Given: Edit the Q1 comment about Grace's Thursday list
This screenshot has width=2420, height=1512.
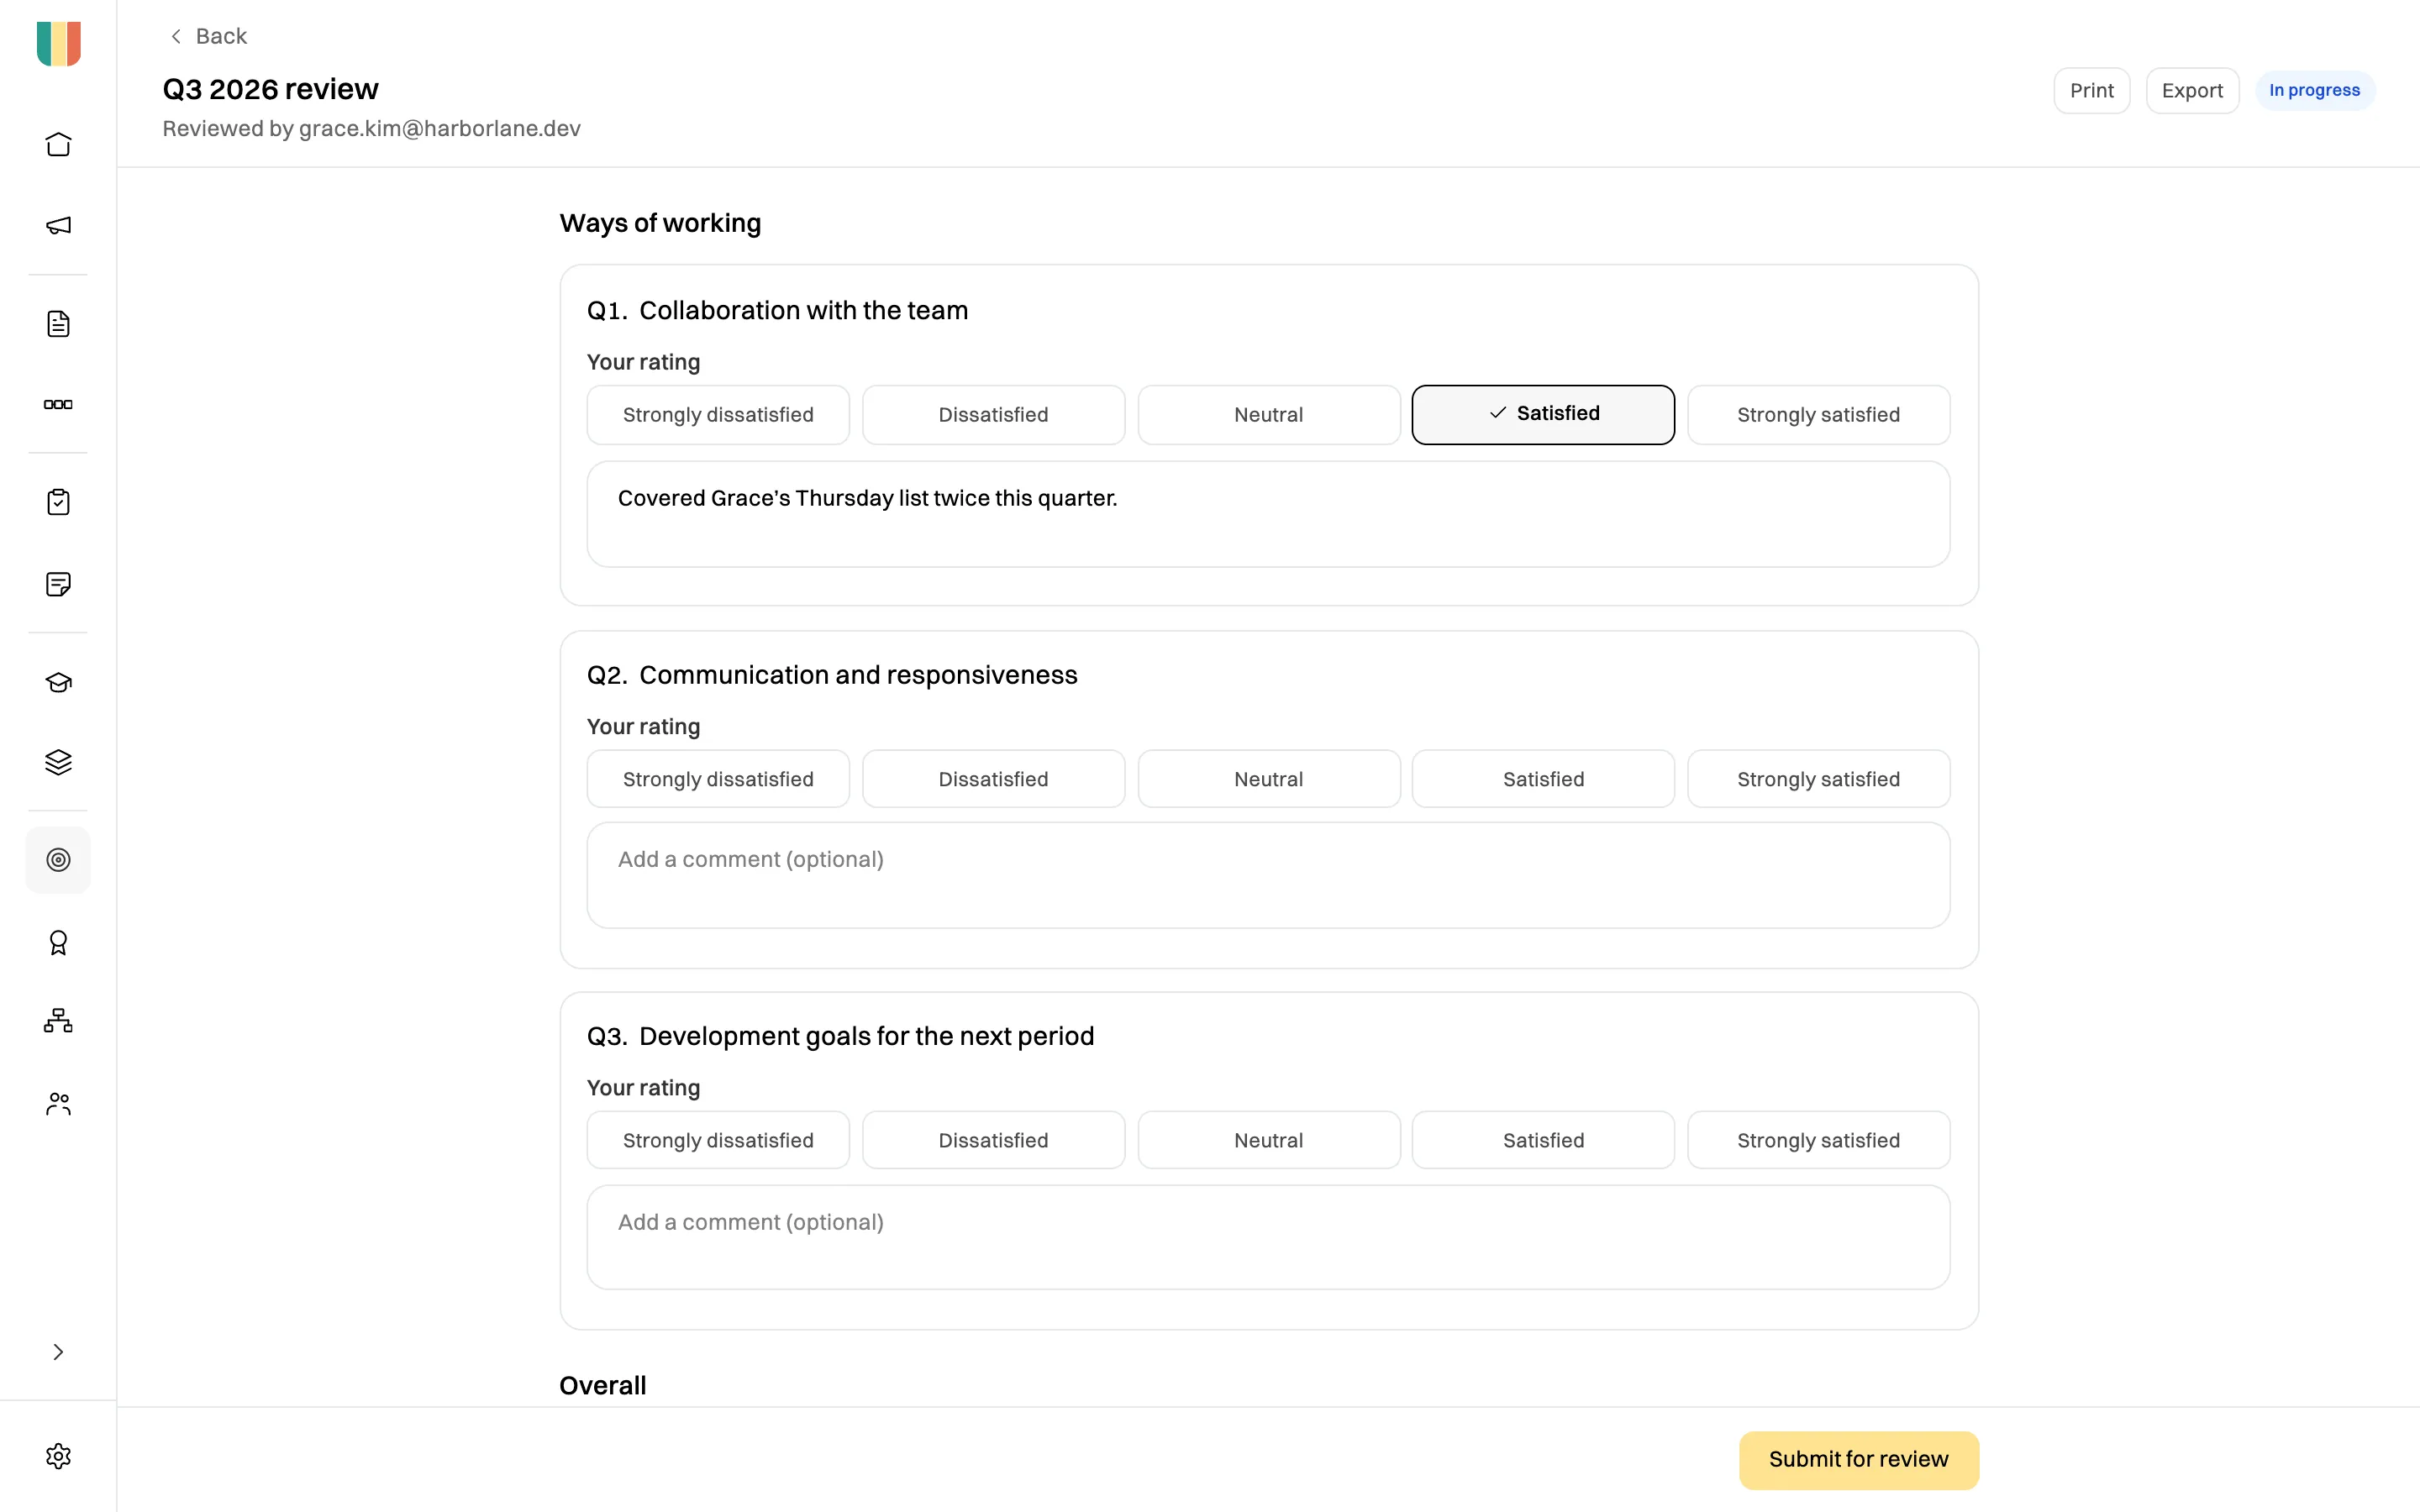Looking at the screenshot, I should tap(1268, 514).
